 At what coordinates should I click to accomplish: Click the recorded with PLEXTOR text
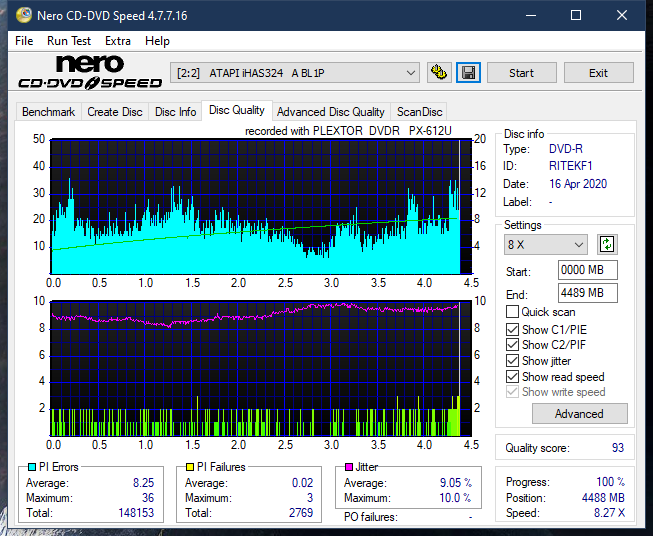348,131
